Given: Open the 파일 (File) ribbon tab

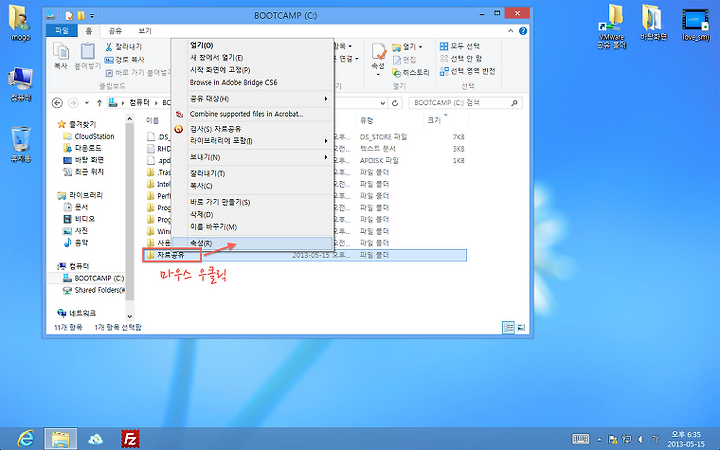Looking at the screenshot, I should click(62, 31).
